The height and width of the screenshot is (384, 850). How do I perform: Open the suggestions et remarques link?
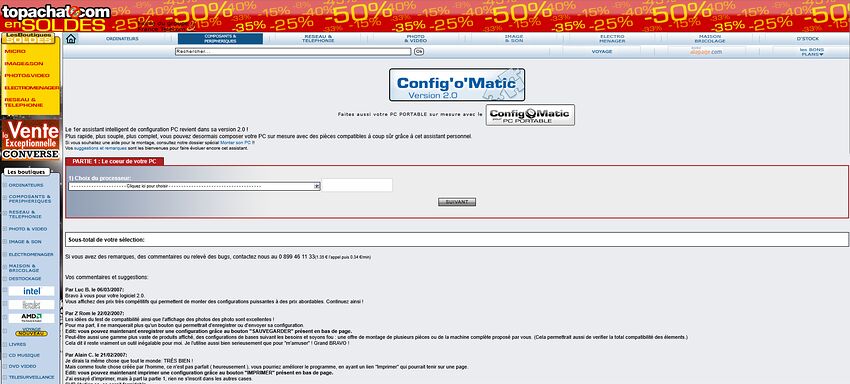pos(100,148)
